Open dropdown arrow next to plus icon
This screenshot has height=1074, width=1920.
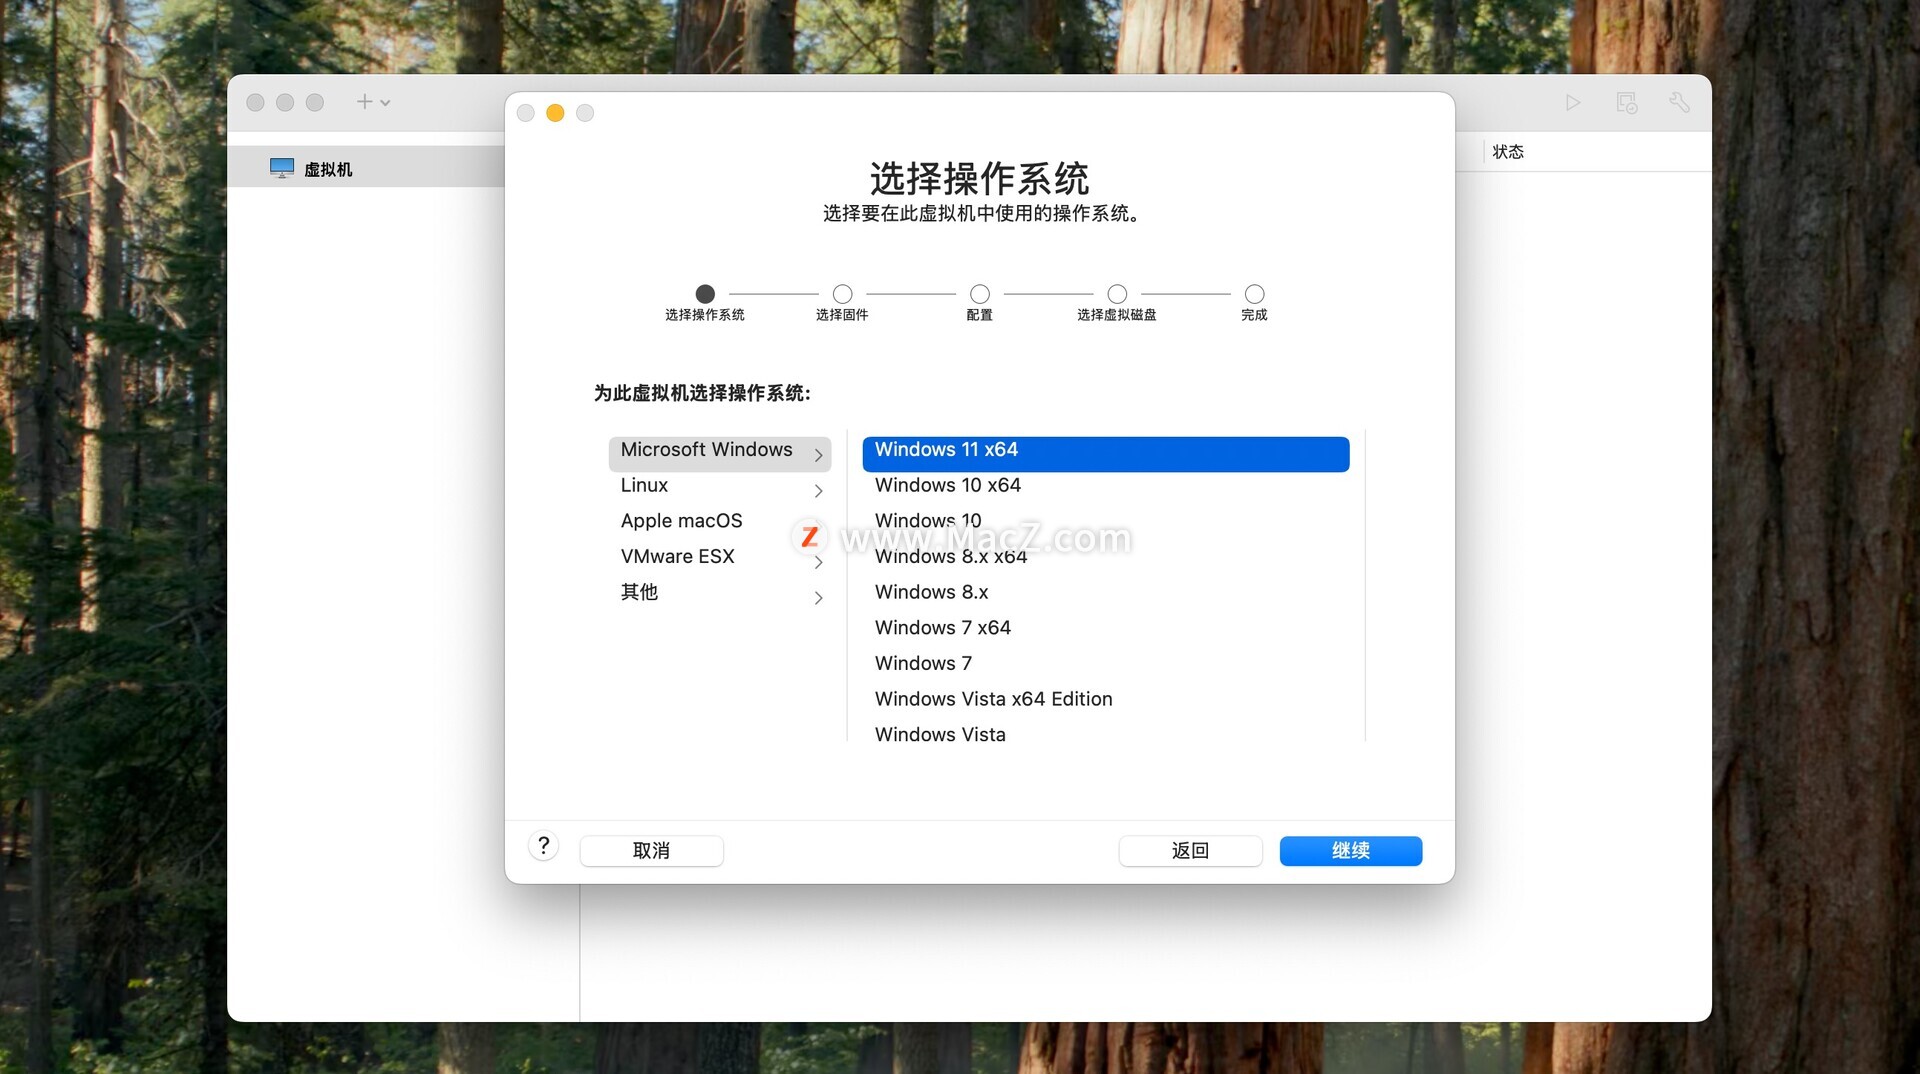[386, 103]
